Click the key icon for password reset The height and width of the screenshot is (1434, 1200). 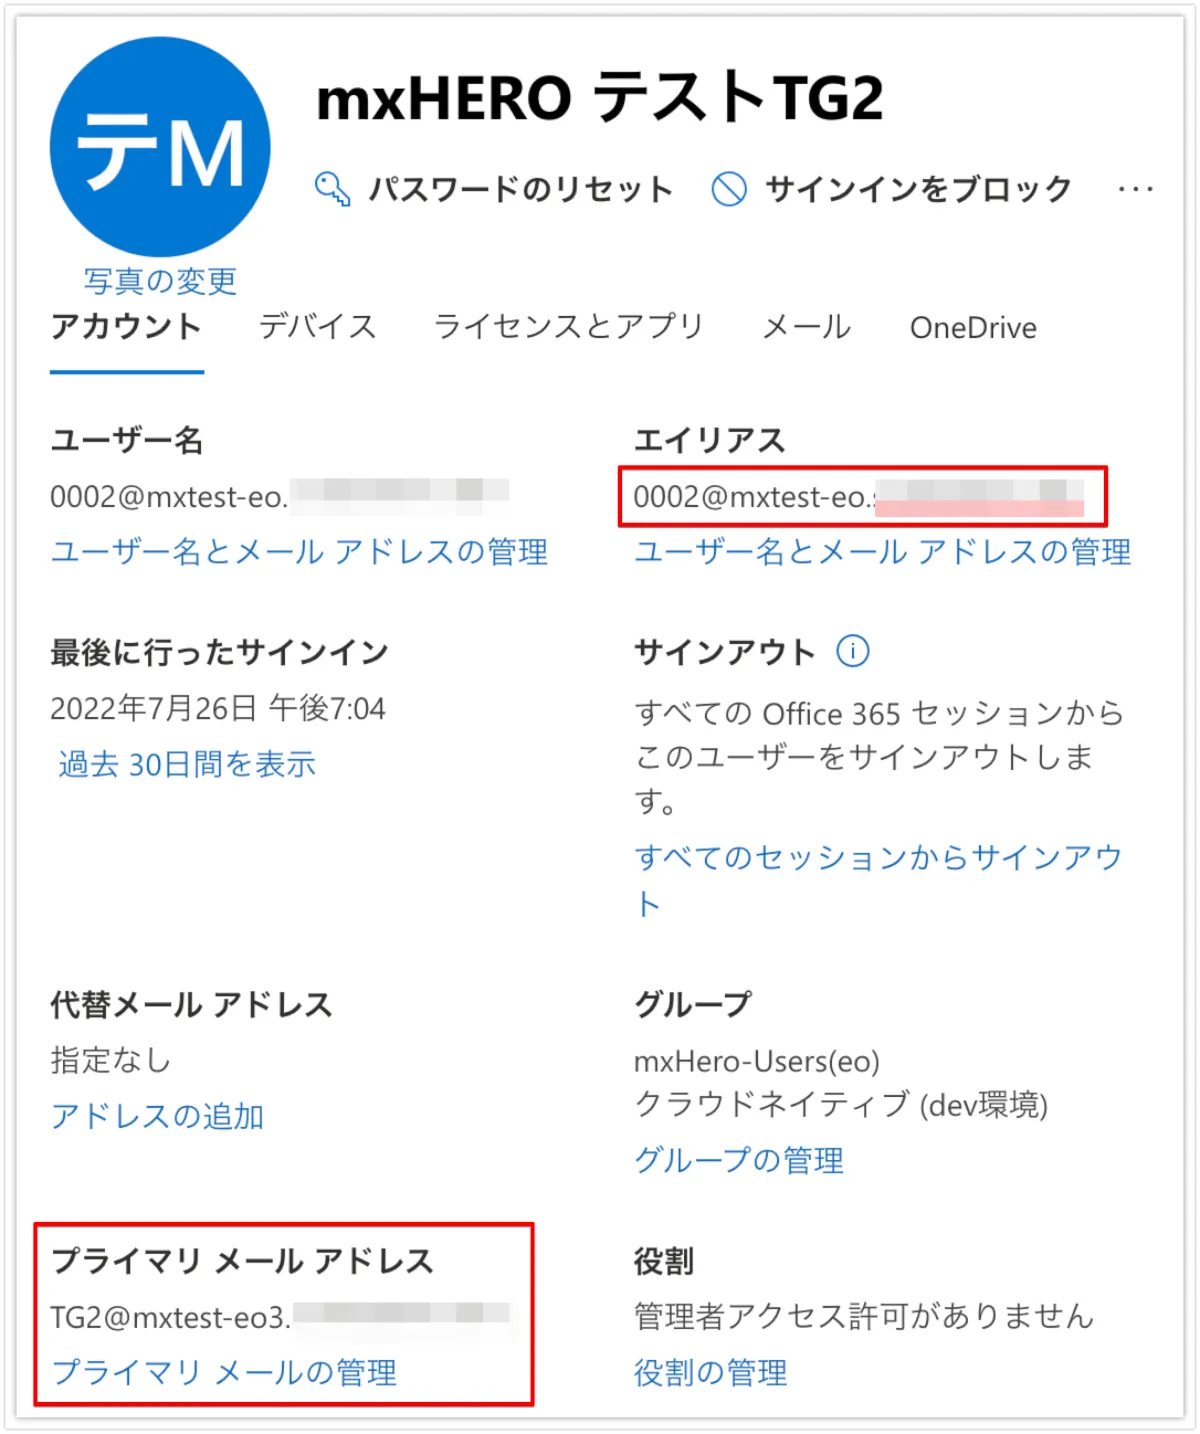click(332, 188)
